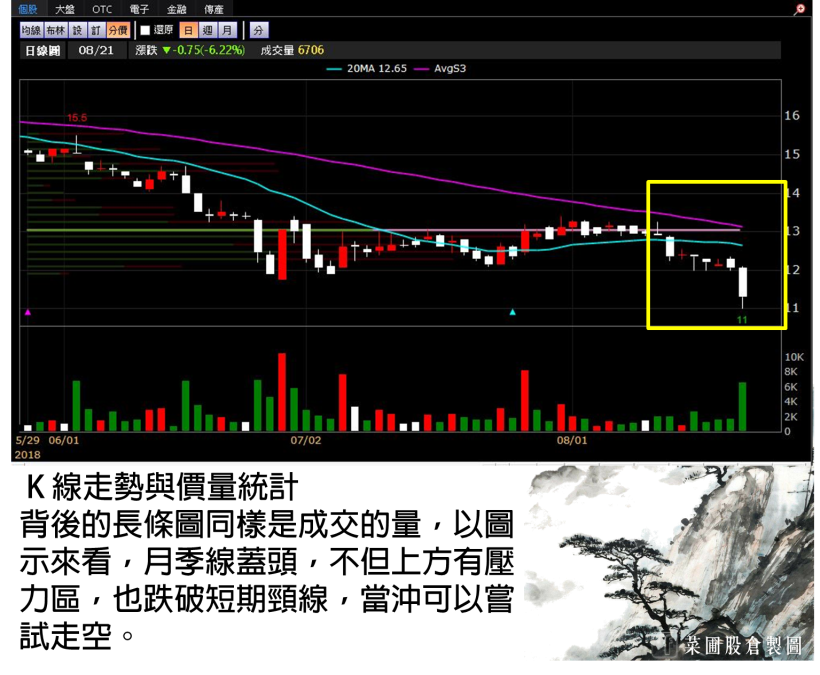Switch to the 週 weekly period
Screen dimensions: 820x675
207,30
